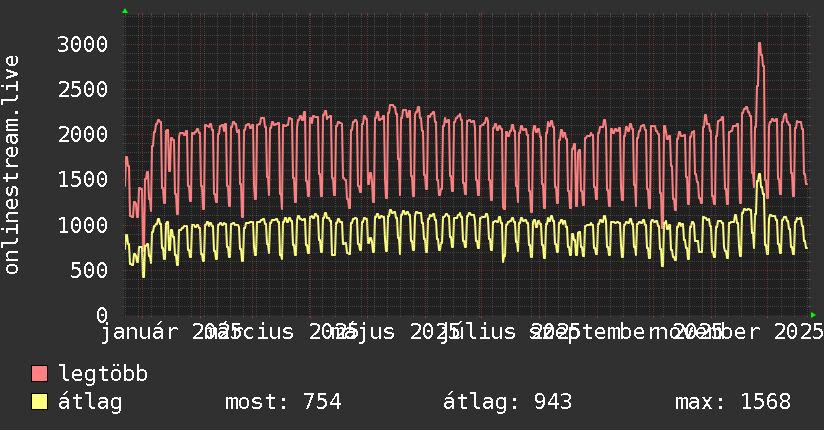Click the 1000 y-axis label
Image resolution: width=824 pixels, height=430 pixels.
tap(83, 225)
